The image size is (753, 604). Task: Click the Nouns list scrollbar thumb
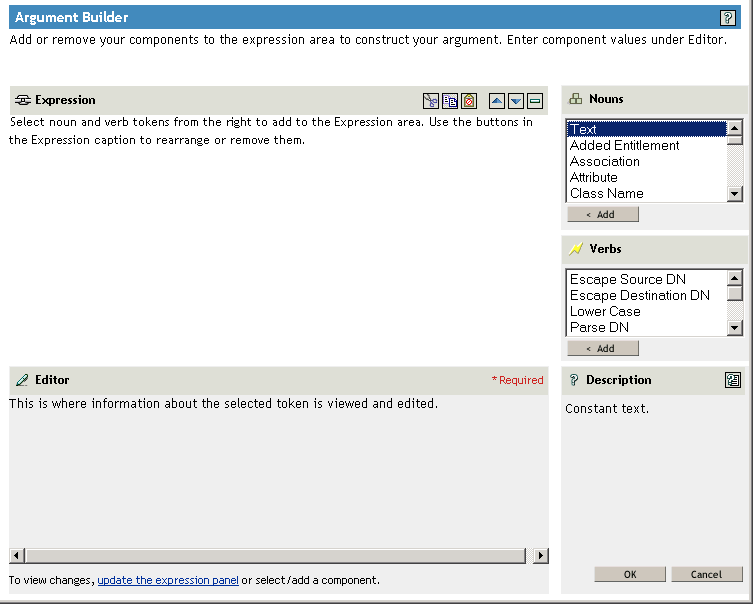734,140
